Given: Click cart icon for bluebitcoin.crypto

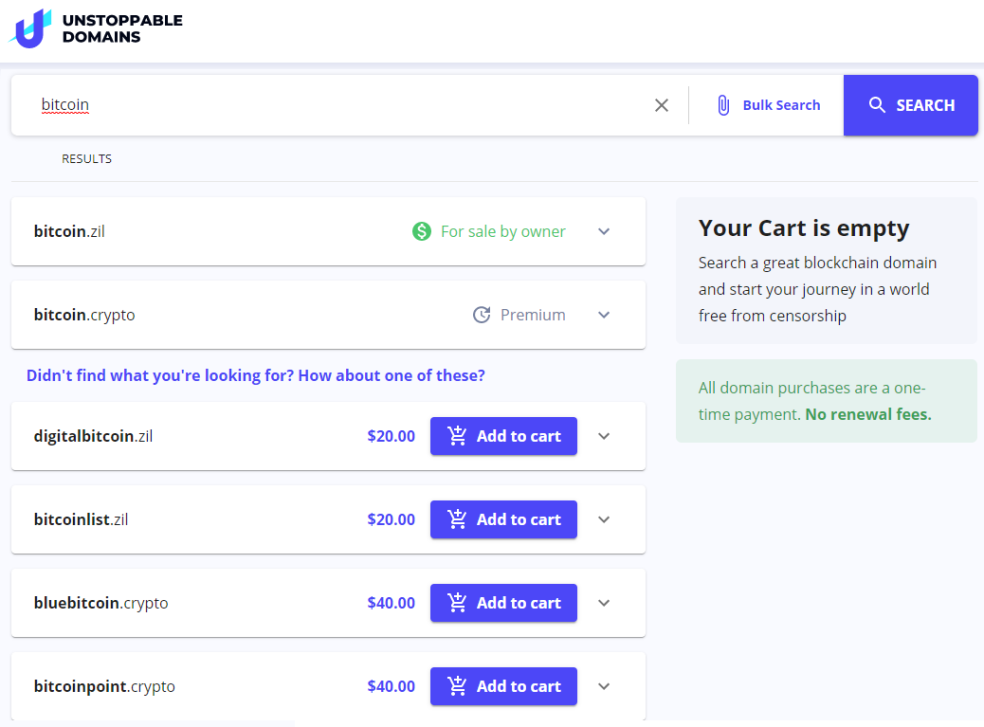Looking at the screenshot, I should point(457,603).
